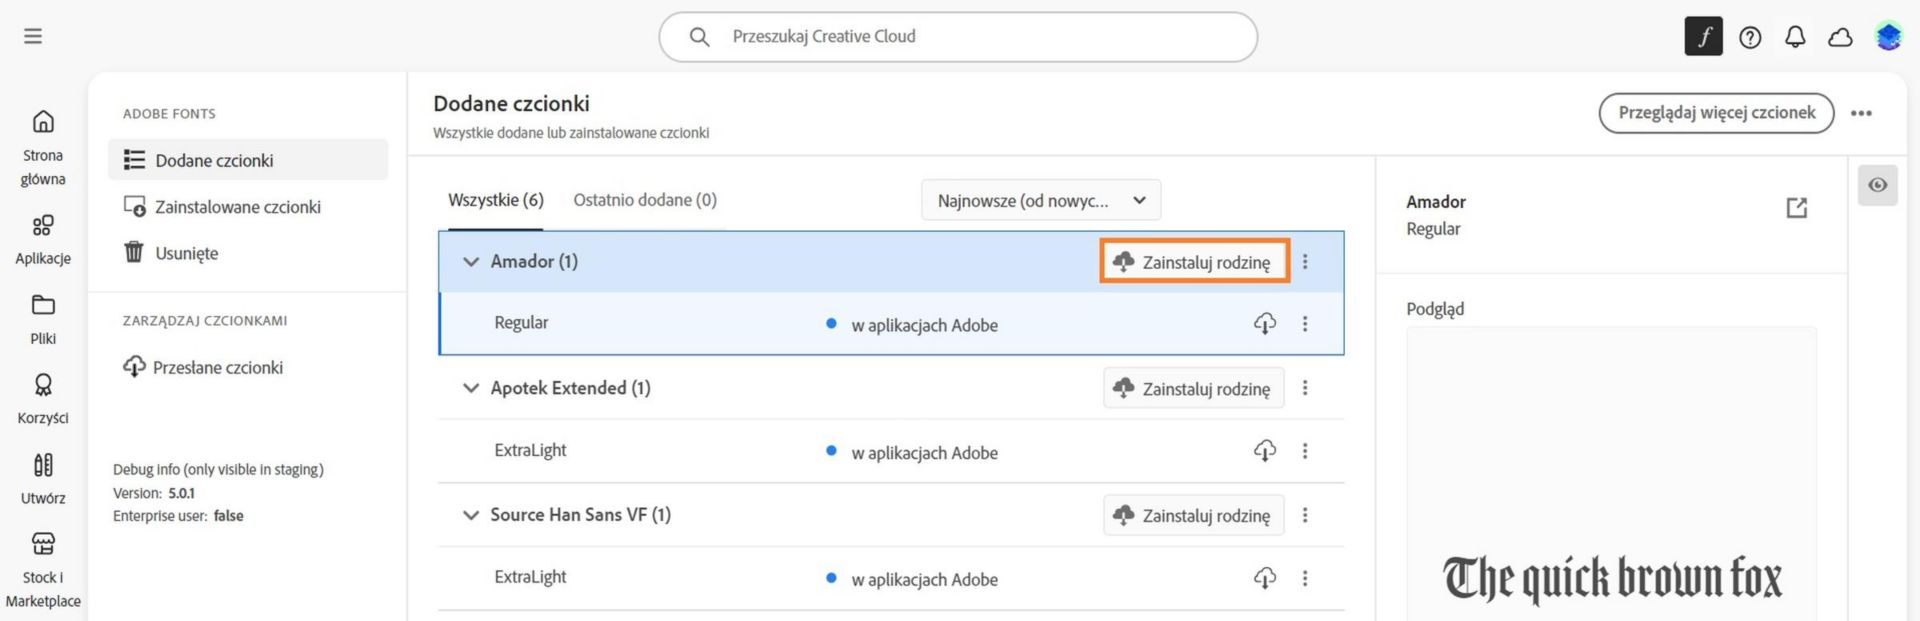Click 'w aplikacjach Adobe' status in Amador row

[x=924, y=325]
